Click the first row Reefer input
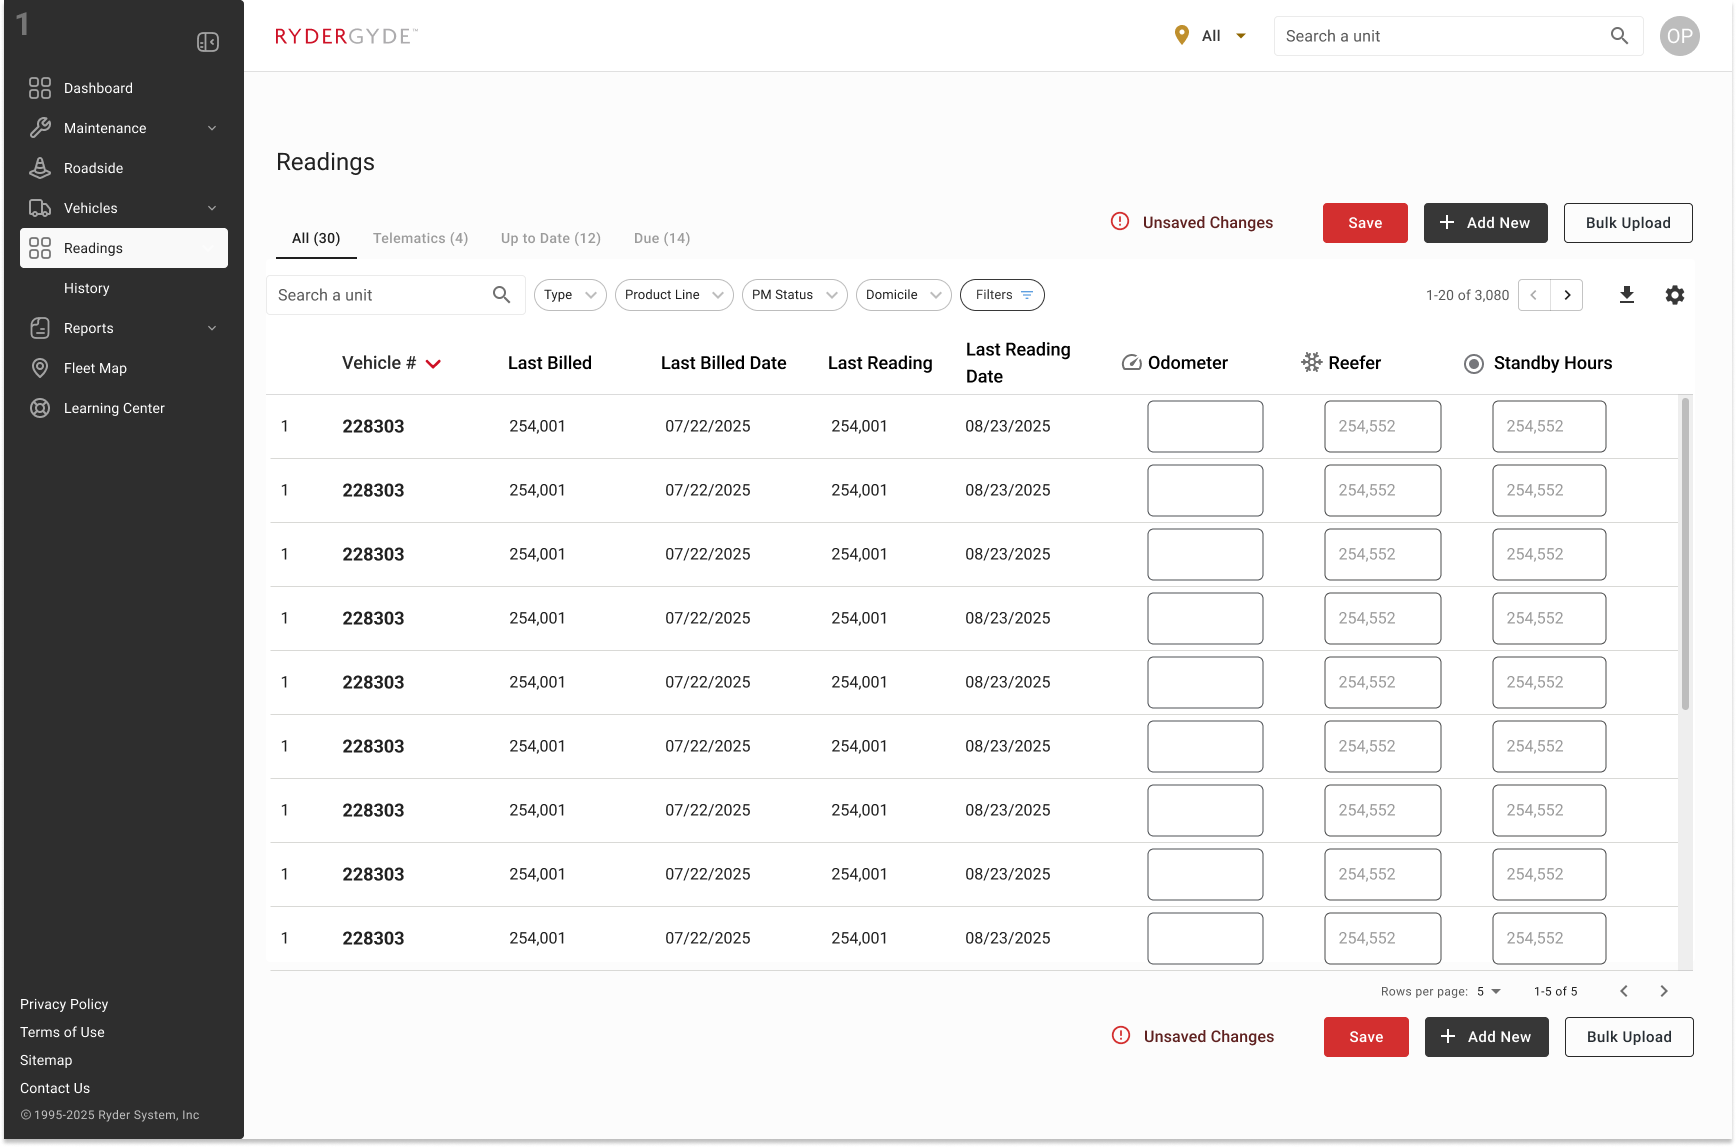This screenshot has height=1147, width=1736. [x=1383, y=426]
